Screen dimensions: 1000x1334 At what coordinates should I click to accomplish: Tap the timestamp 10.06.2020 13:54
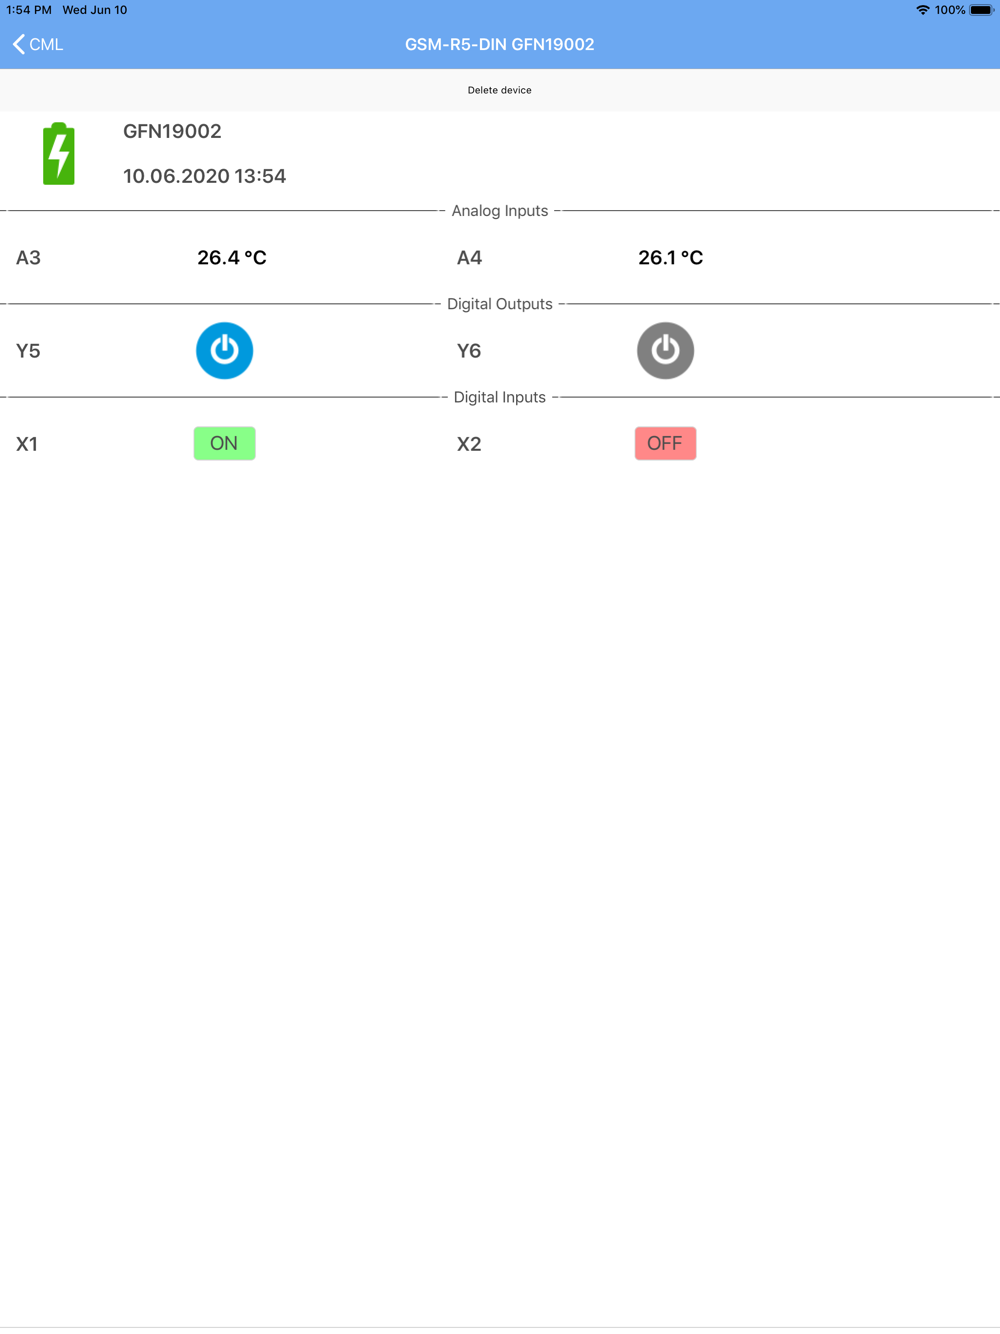tap(204, 176)
